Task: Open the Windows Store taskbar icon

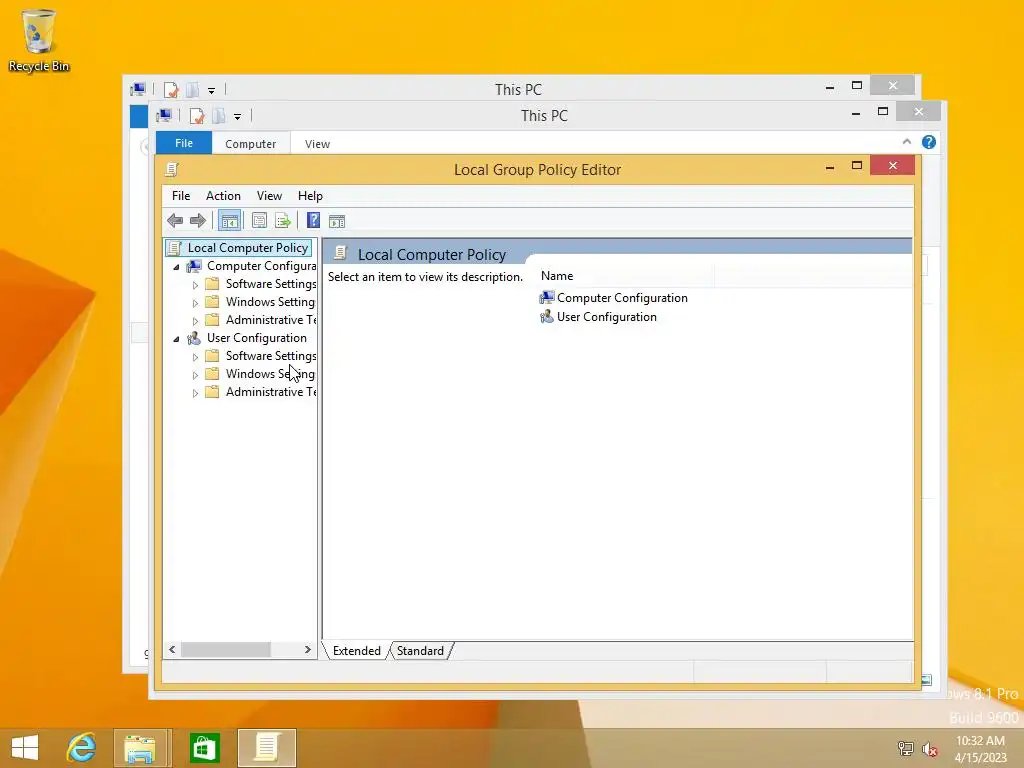Action: [x=204, y=748]
